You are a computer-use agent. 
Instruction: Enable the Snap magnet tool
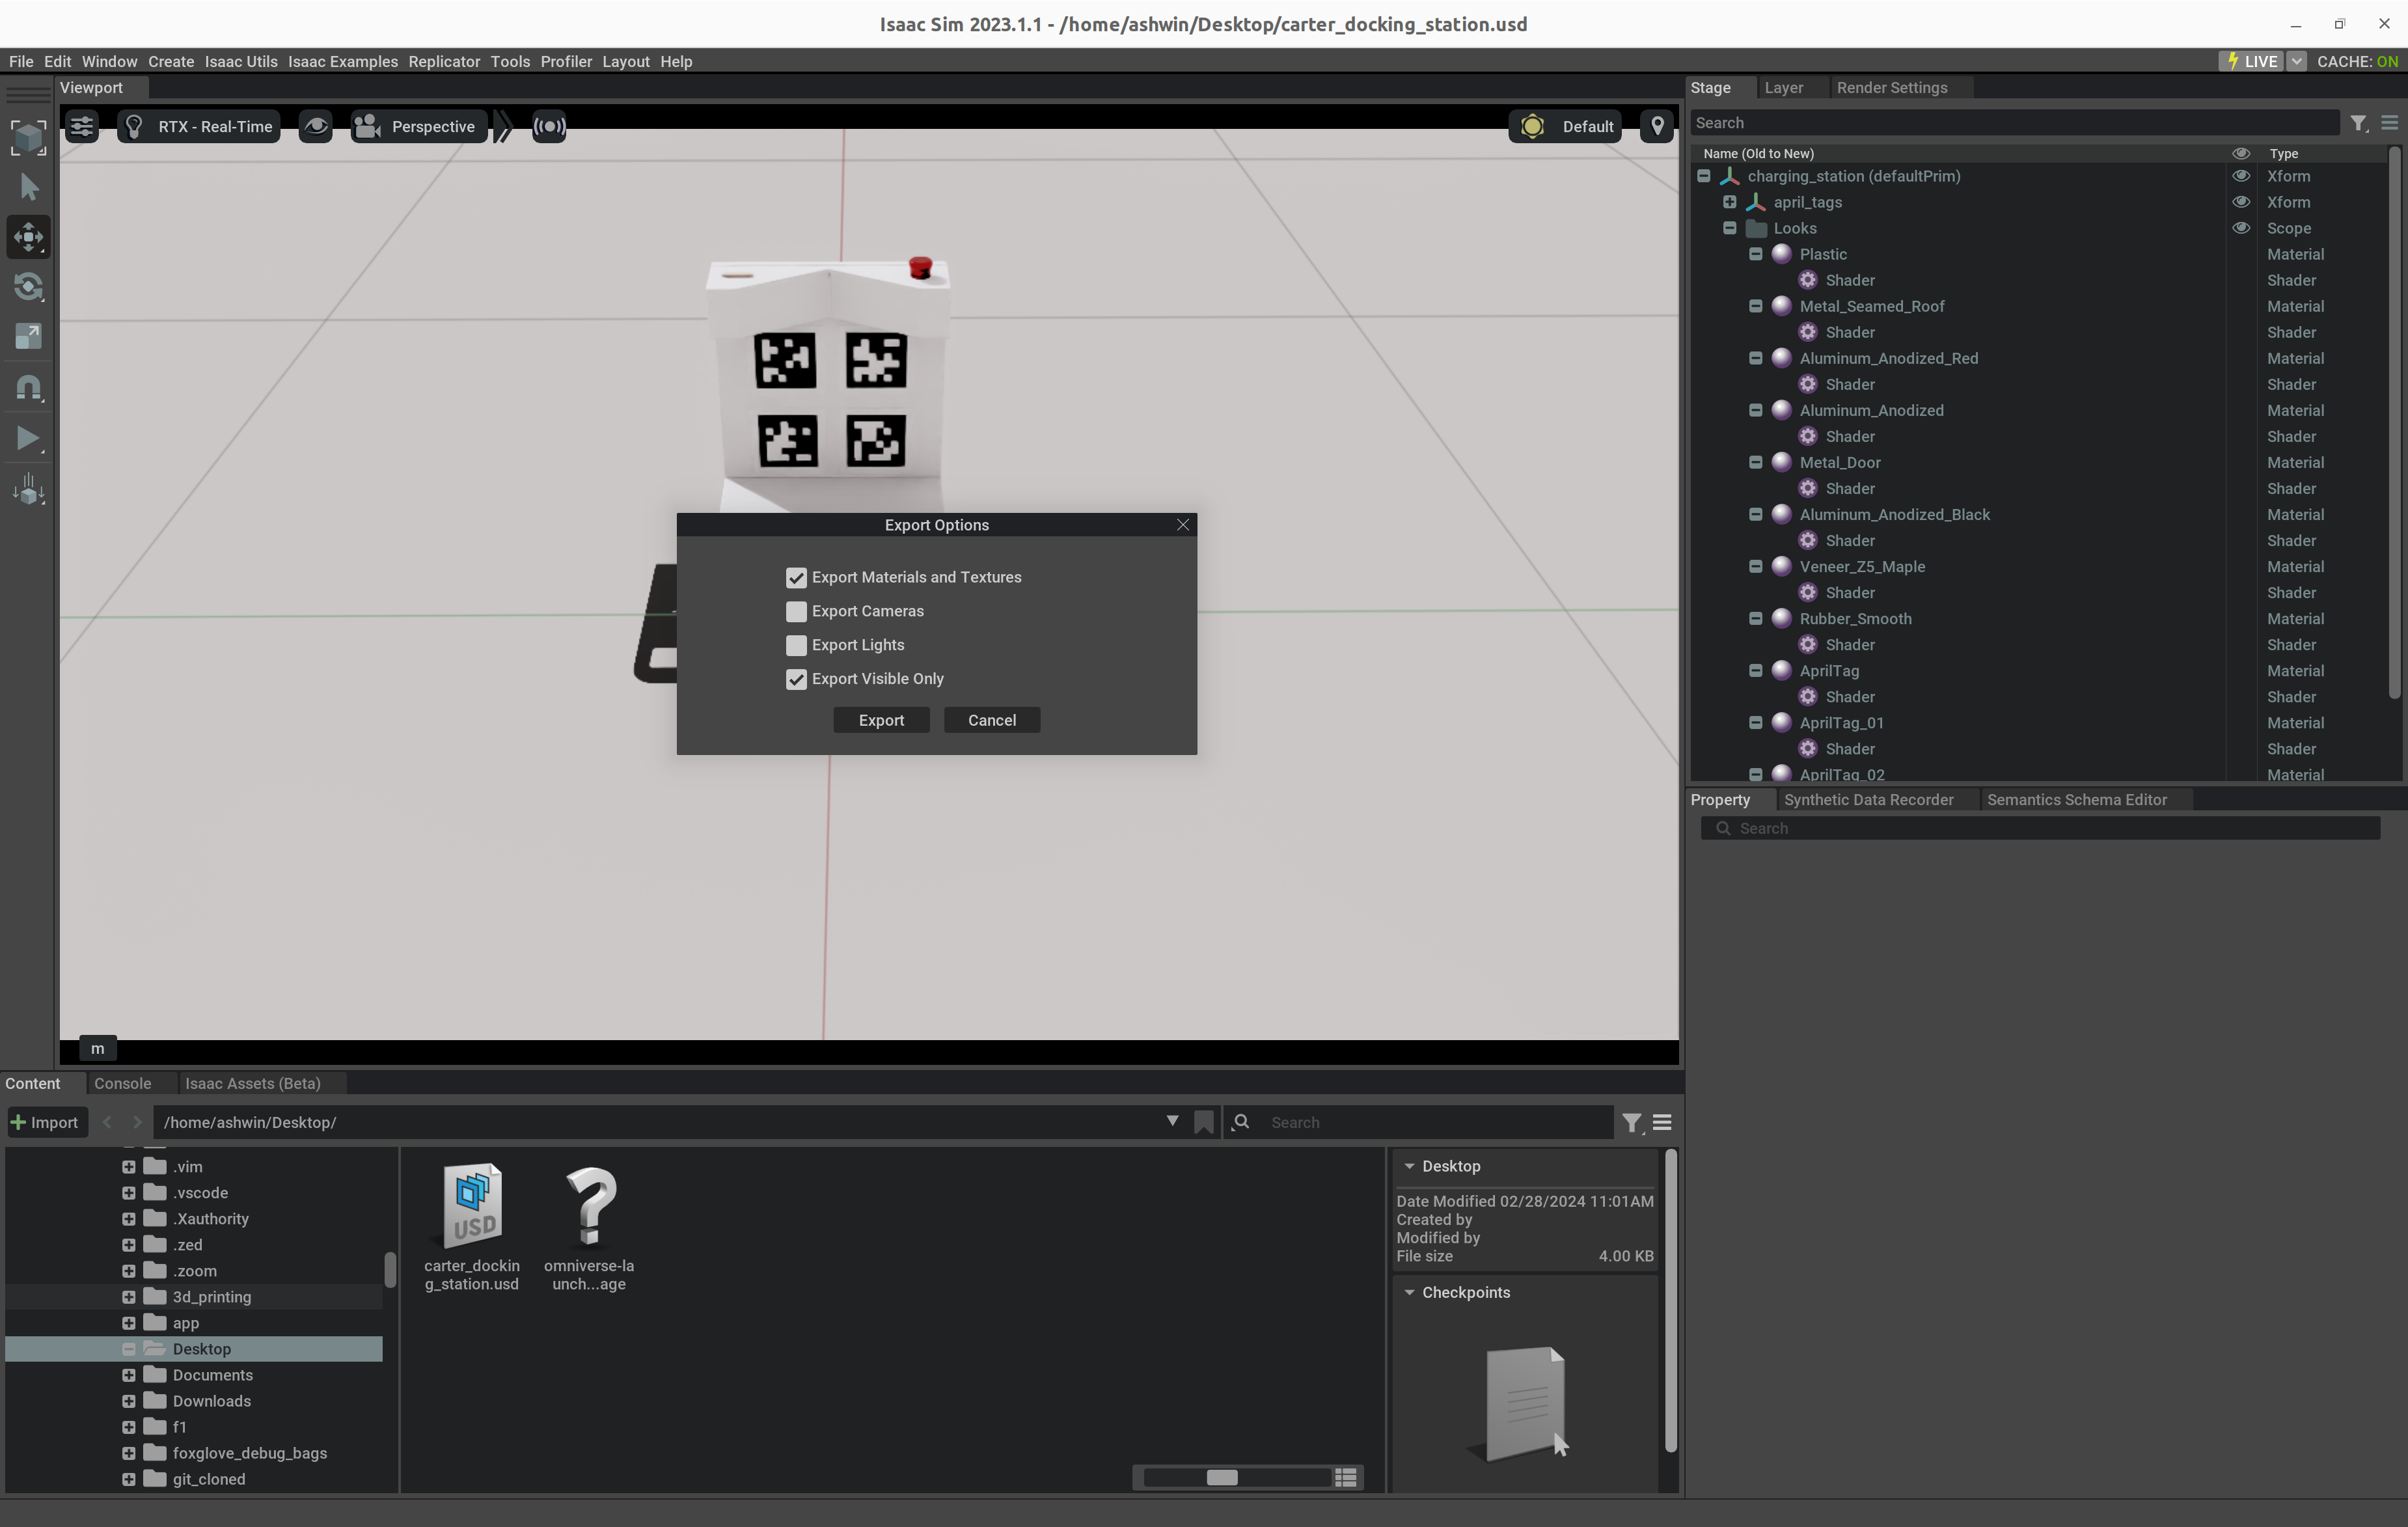point(28,387)
